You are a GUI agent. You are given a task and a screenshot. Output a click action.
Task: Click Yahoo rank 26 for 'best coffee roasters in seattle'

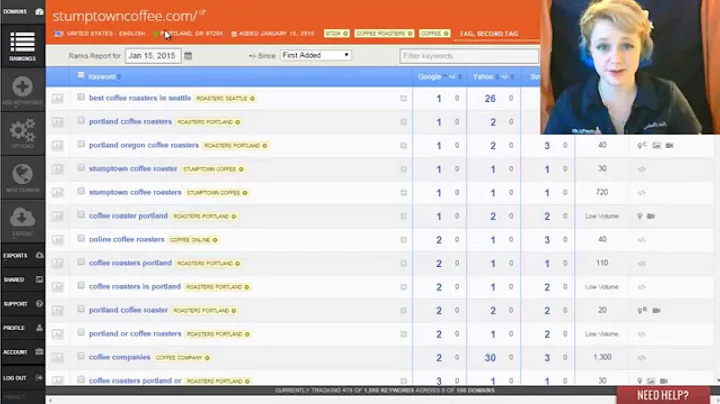click(x=490, y=99)
